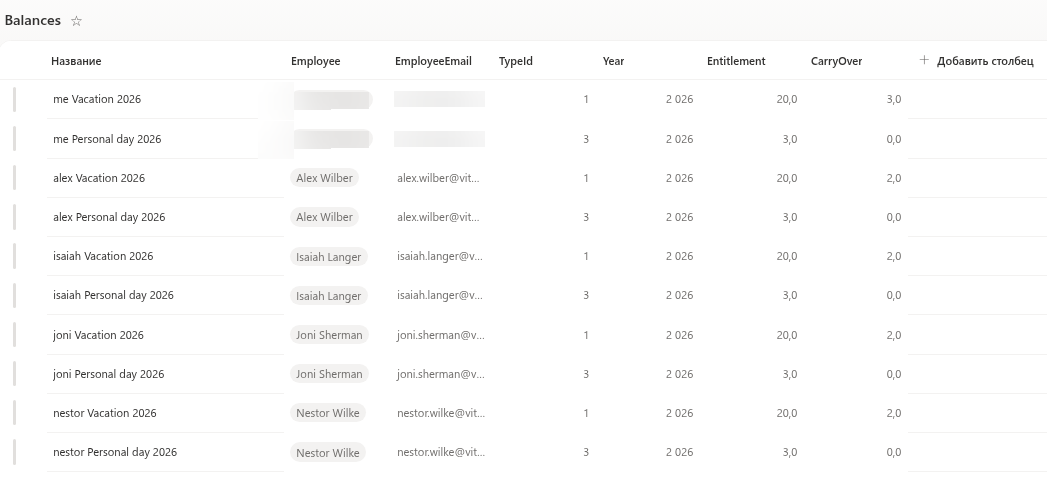Image resolution: width=1047 pixels, height=480 pixels.
Task: Select email cell in nestor Personal day row
Action: coord(441,452)
